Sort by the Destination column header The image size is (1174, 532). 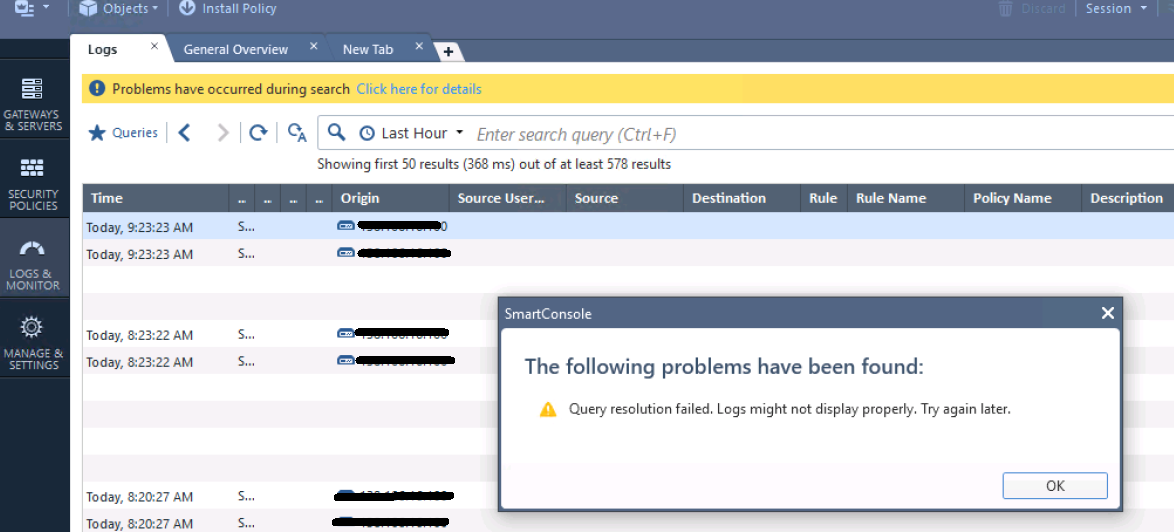(x=742, y=198)
